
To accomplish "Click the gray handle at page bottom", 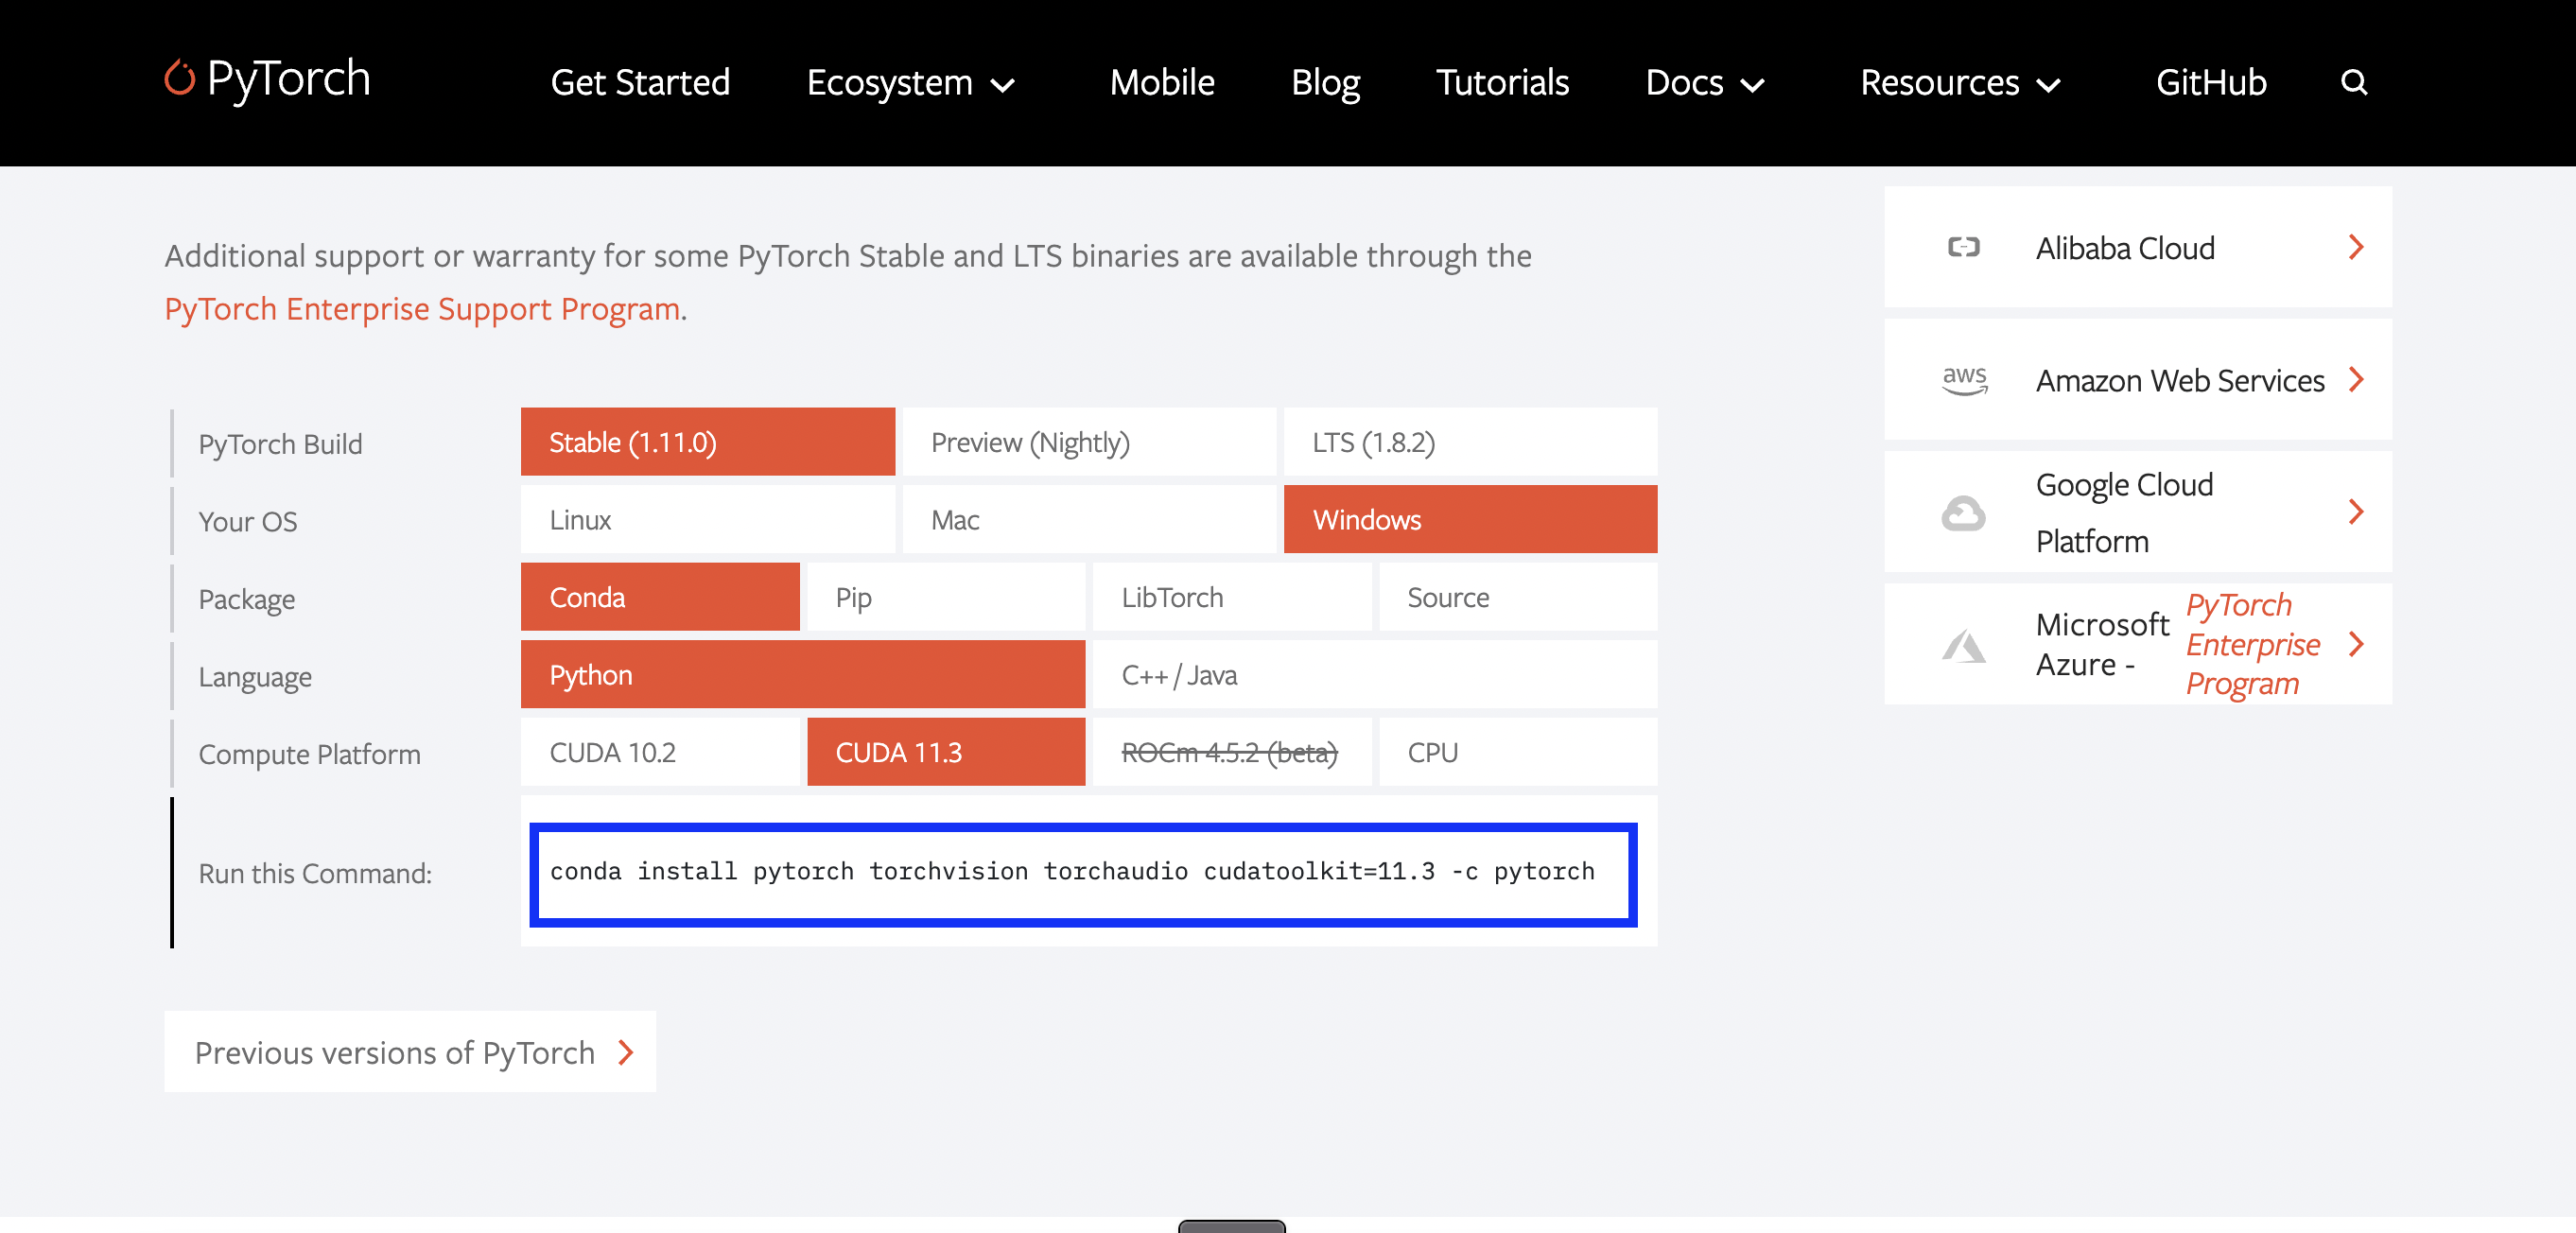I will click(x=1232, y=1226).
